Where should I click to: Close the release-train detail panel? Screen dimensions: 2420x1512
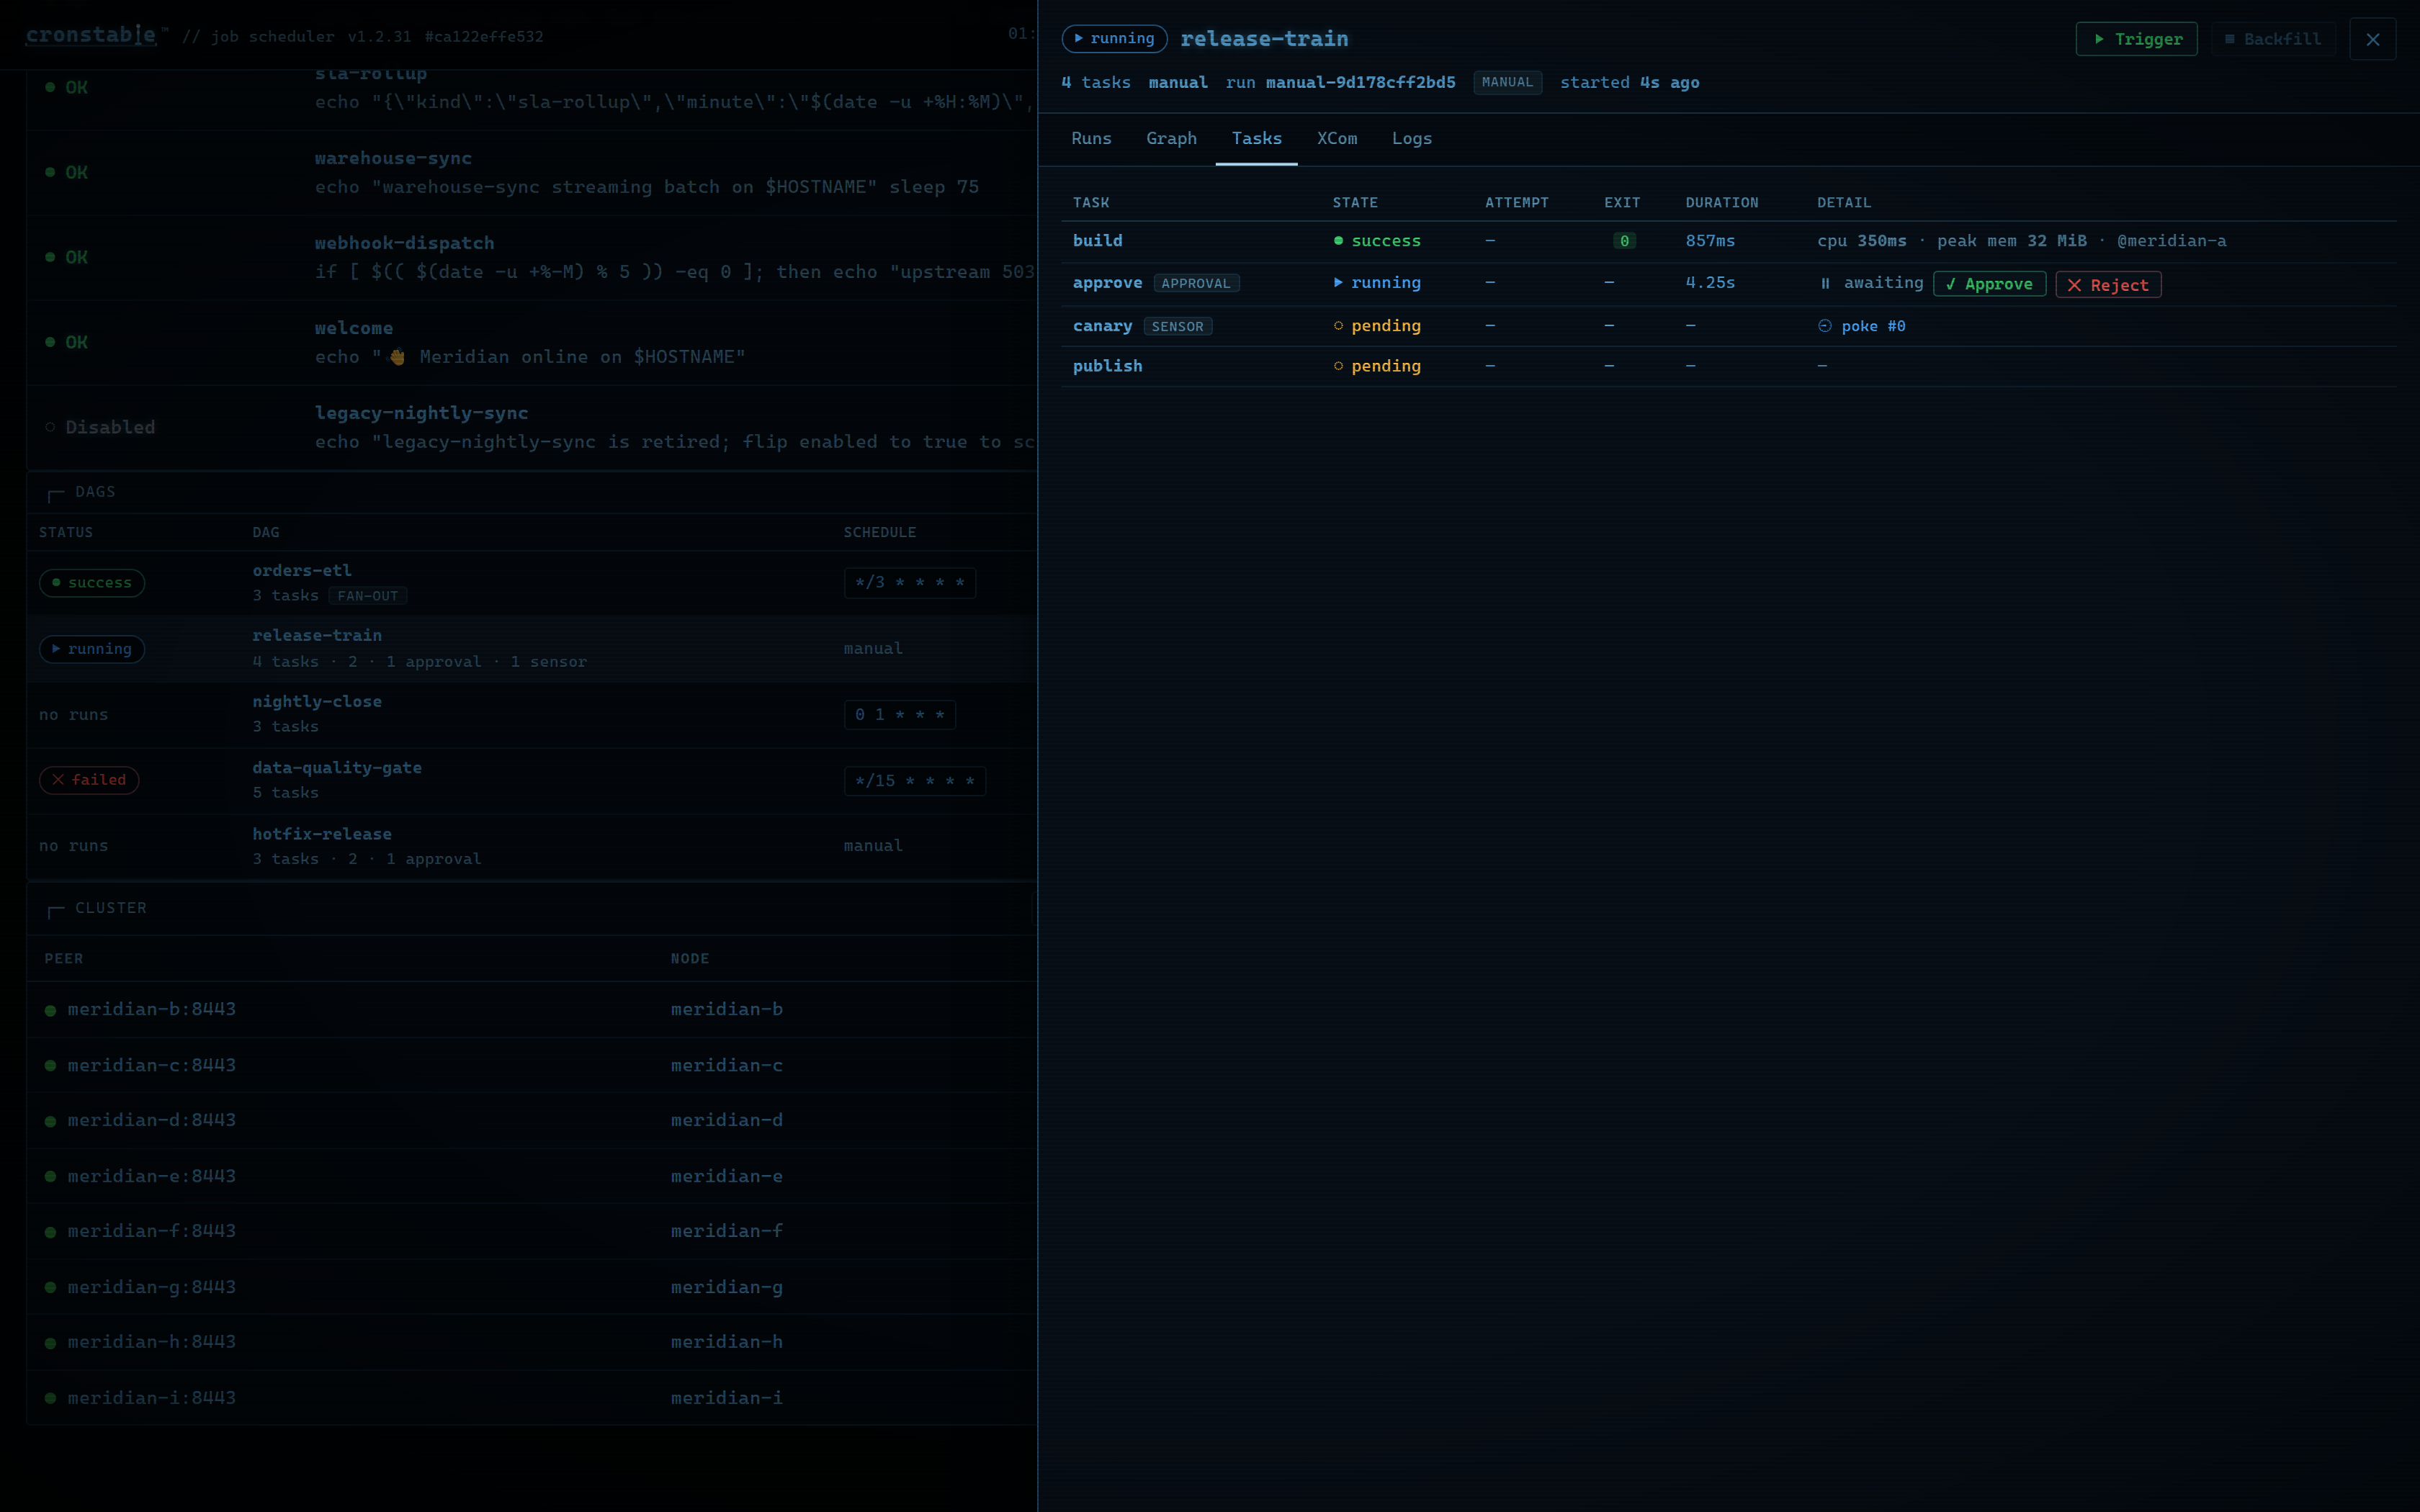coord(2373,39)
